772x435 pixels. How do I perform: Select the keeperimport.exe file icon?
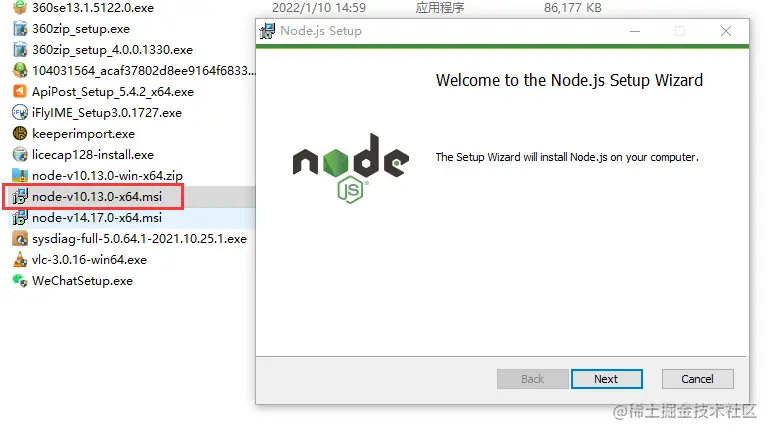(20, 133)
